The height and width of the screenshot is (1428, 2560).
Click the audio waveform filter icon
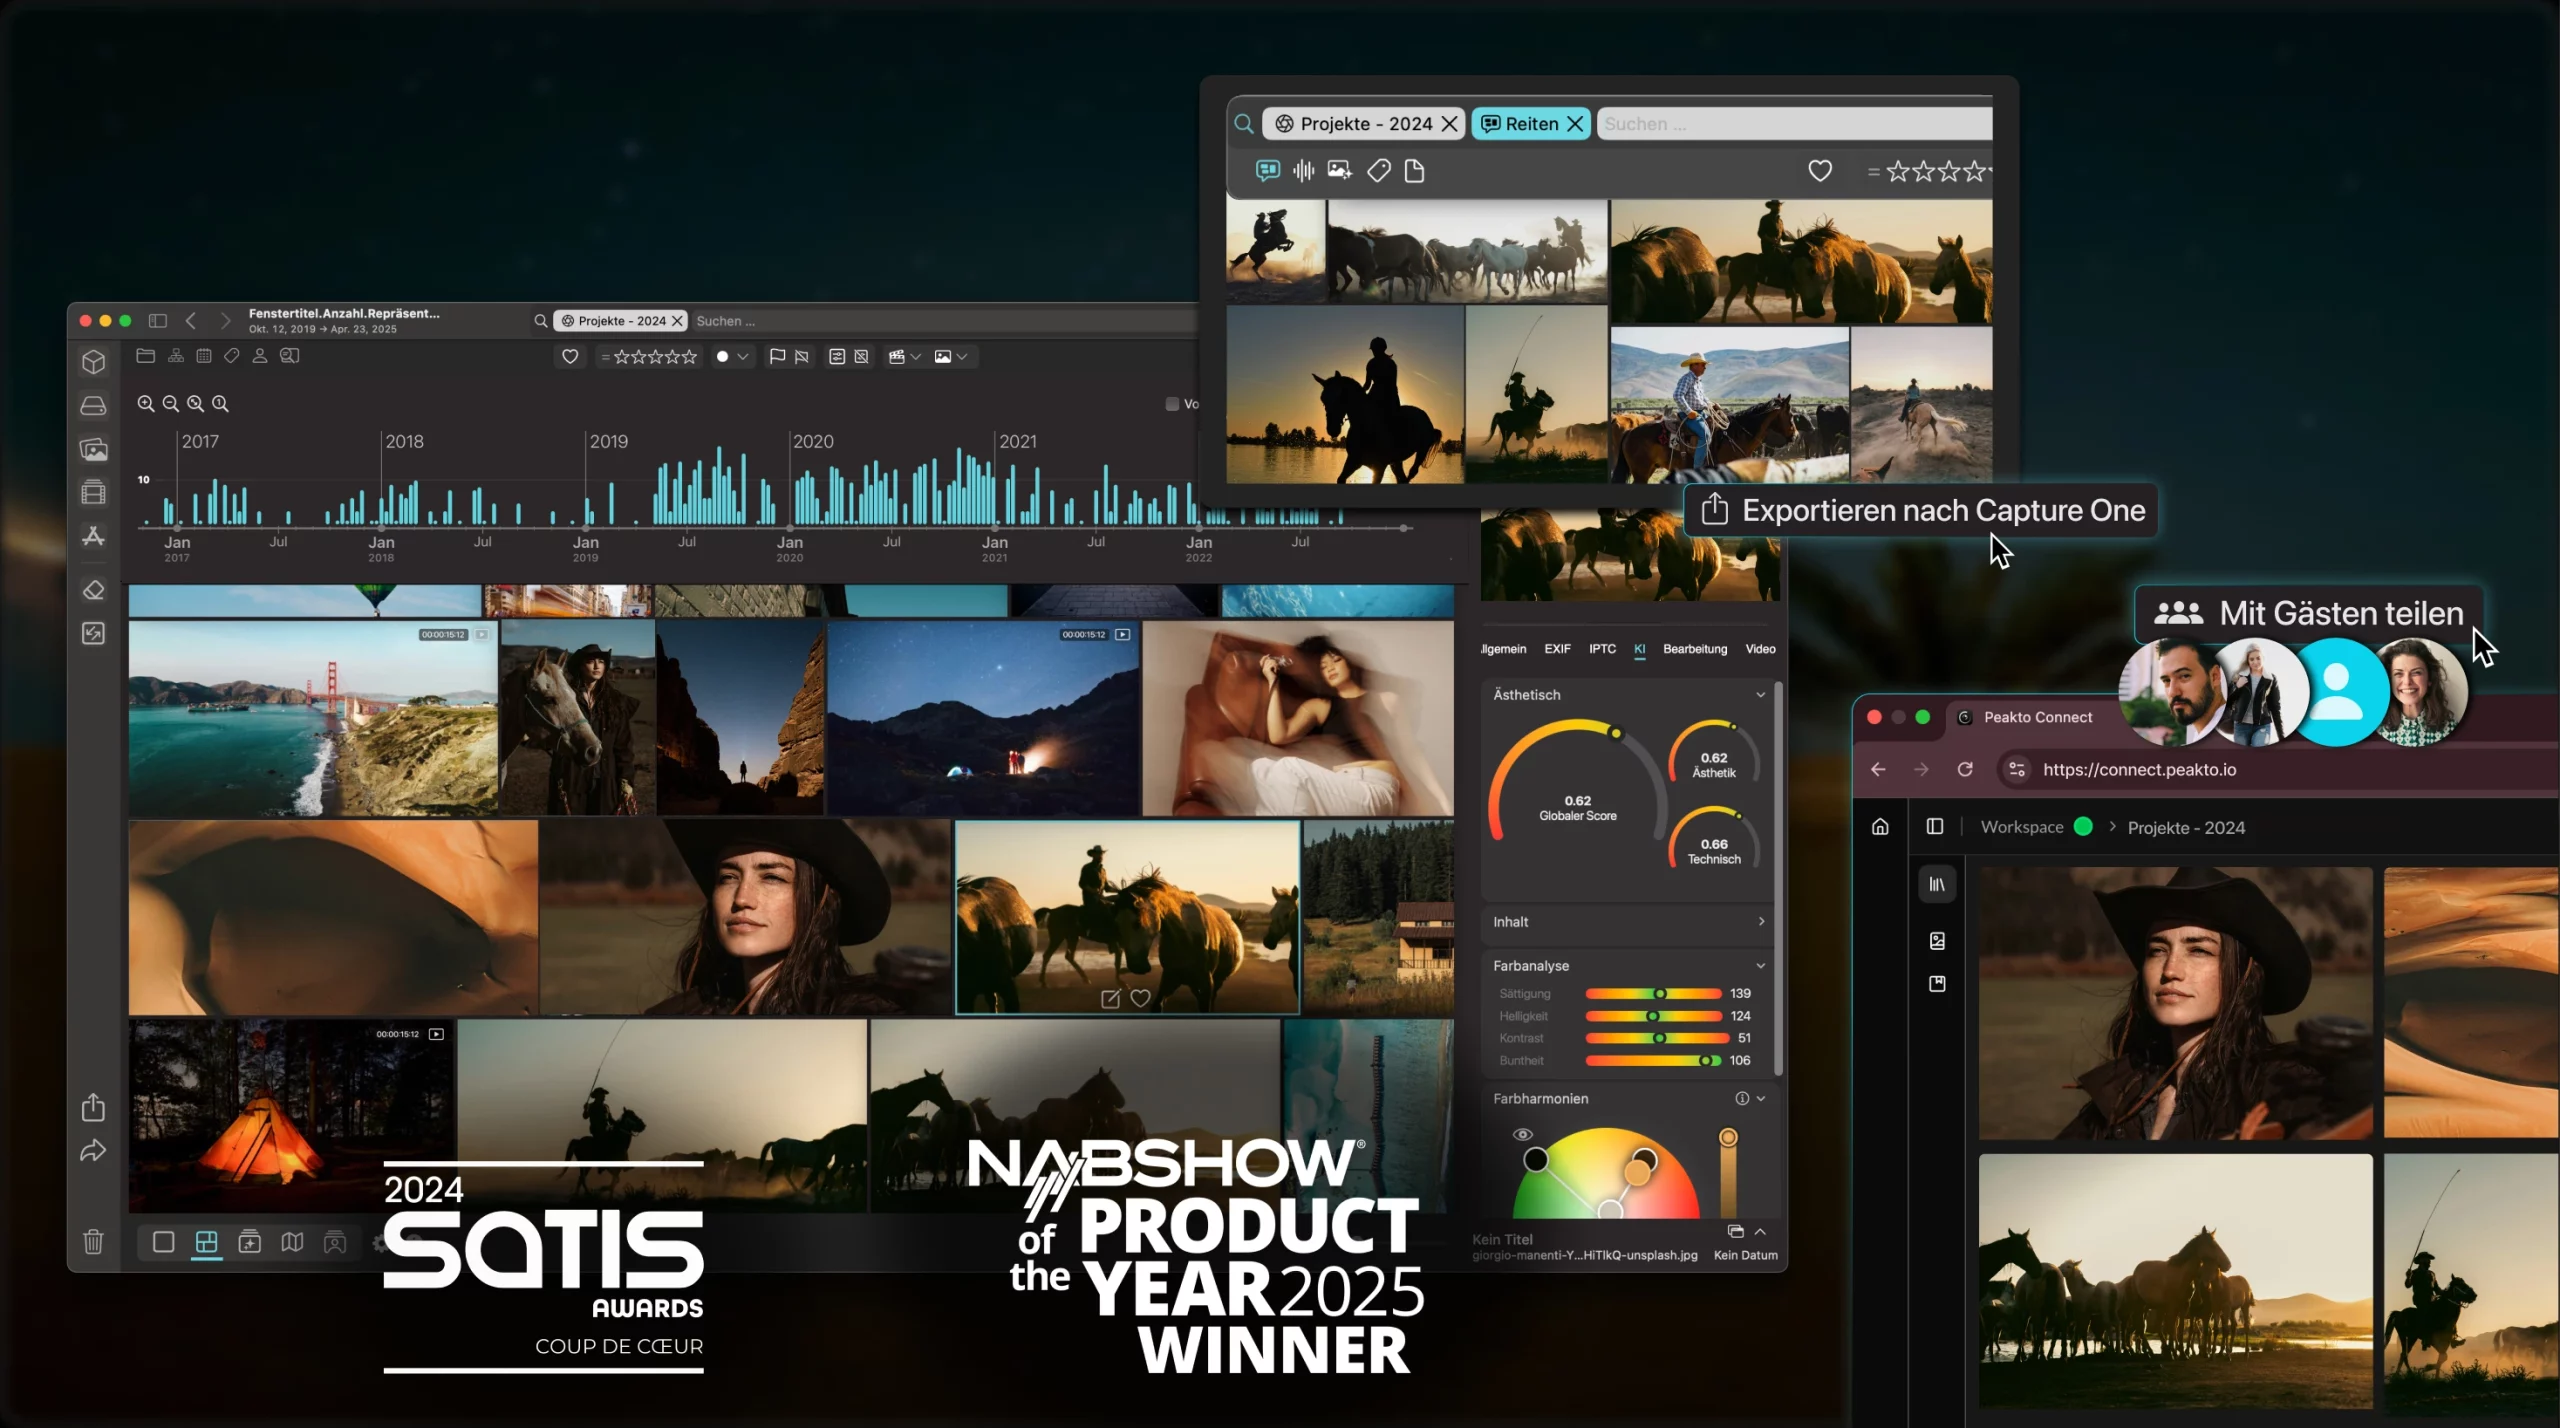tap(1303, 171)
